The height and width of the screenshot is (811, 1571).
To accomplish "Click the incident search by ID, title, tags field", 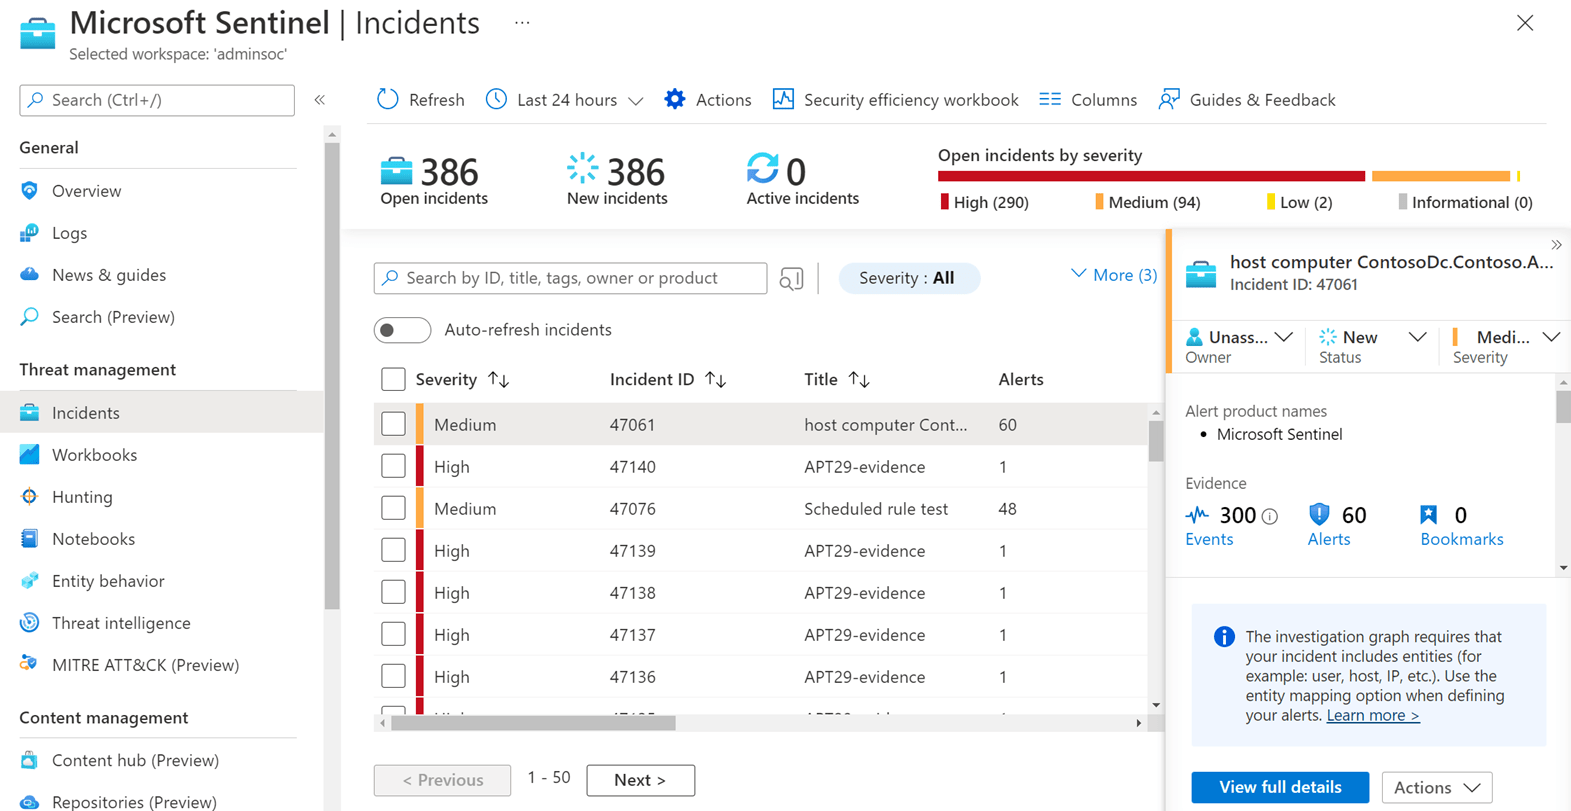I will click(x=570, y=278).
